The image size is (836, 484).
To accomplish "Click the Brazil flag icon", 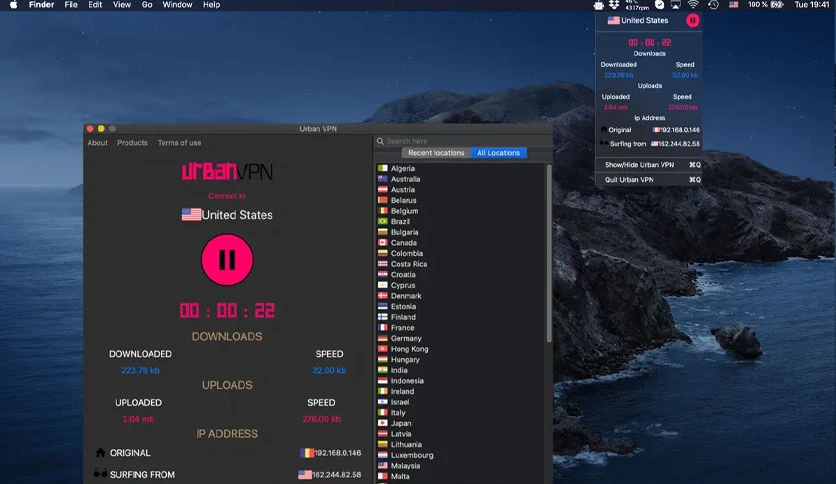I will click(383, 221).
